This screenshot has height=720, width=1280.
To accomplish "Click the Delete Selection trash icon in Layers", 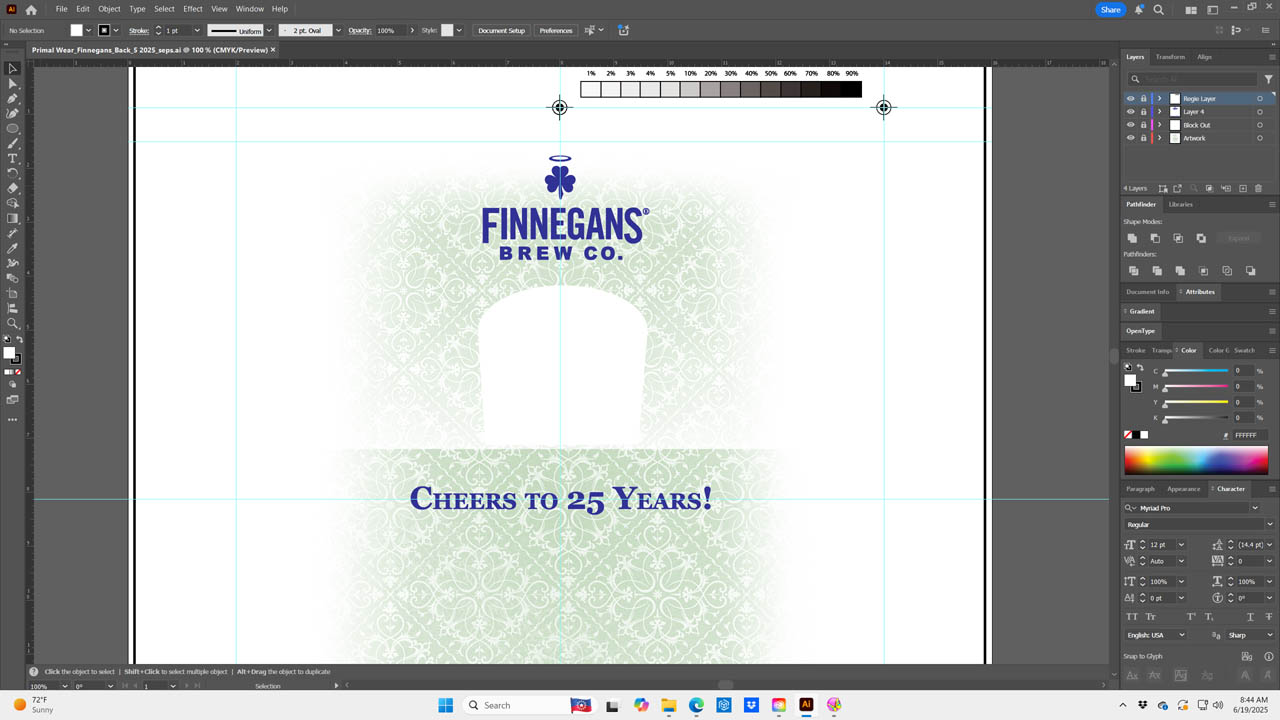I will click(1258, 188).
